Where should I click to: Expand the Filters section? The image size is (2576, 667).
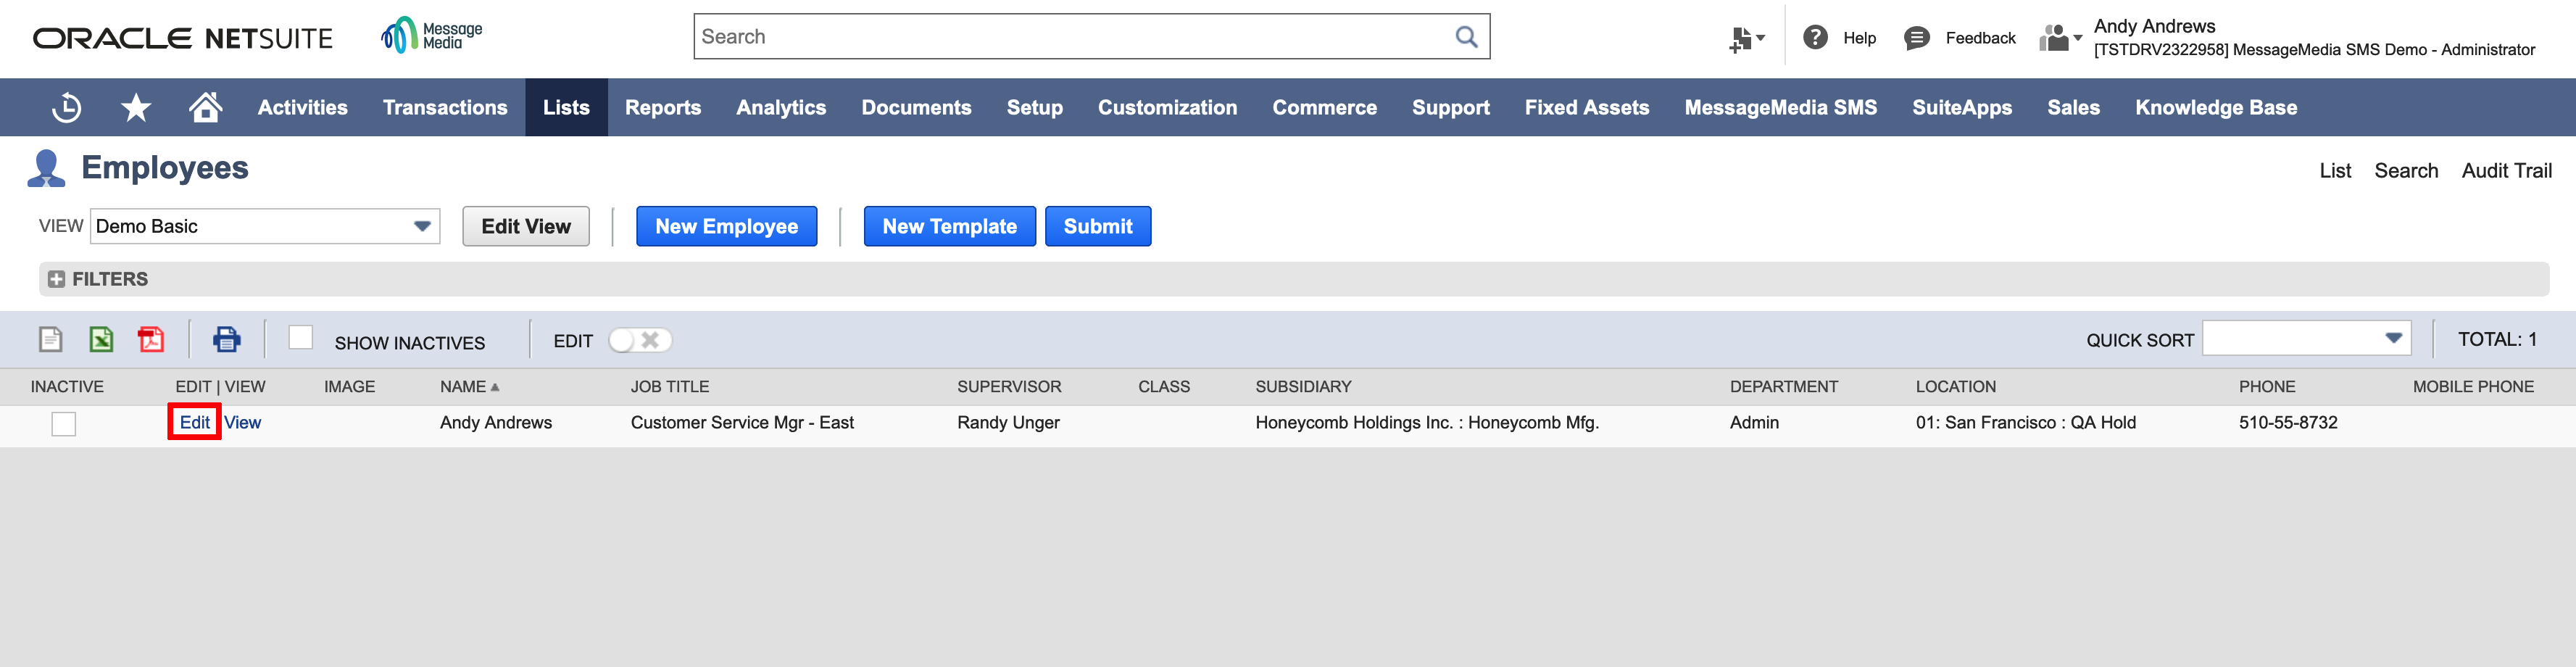click(57, 279)
